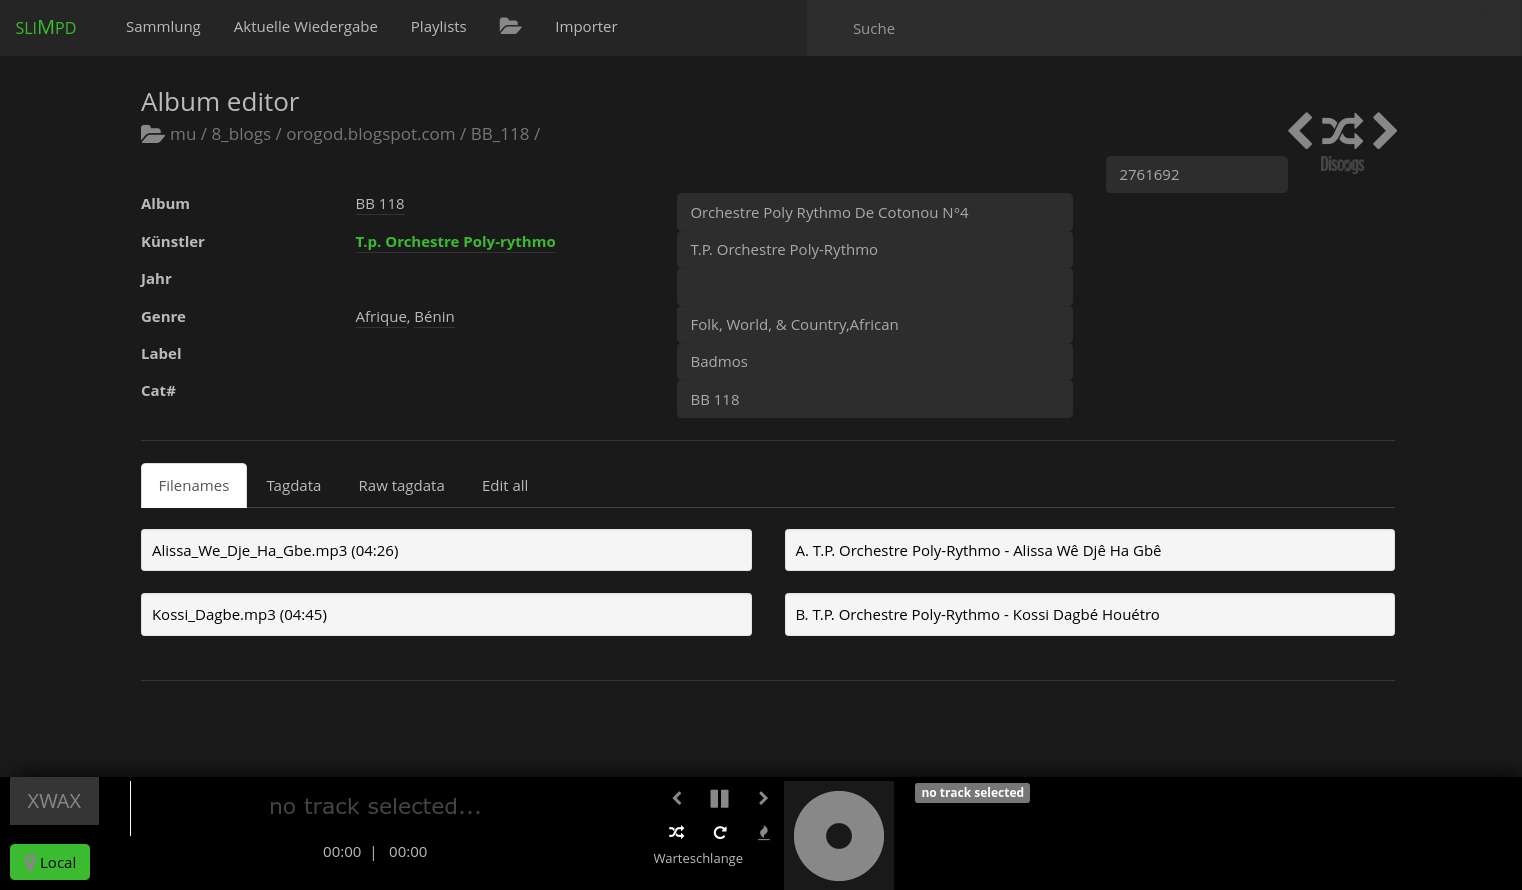Open the Raw tagdata tab
The width and height of the screenshot is (1522, 890).
(401, 486)
